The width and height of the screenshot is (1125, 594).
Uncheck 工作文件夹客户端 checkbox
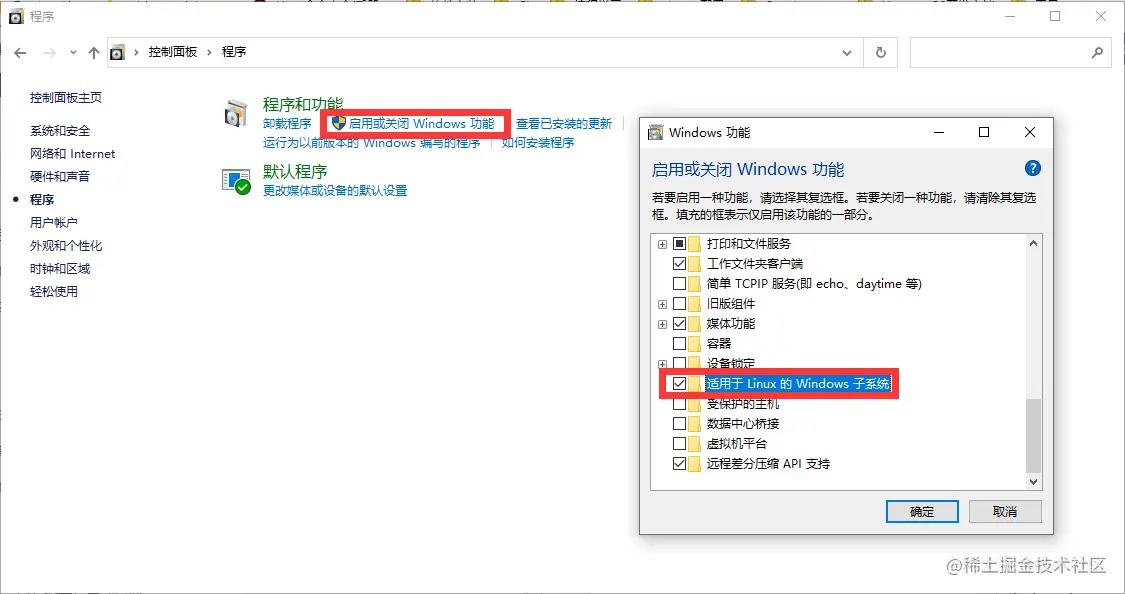(679, 263)
